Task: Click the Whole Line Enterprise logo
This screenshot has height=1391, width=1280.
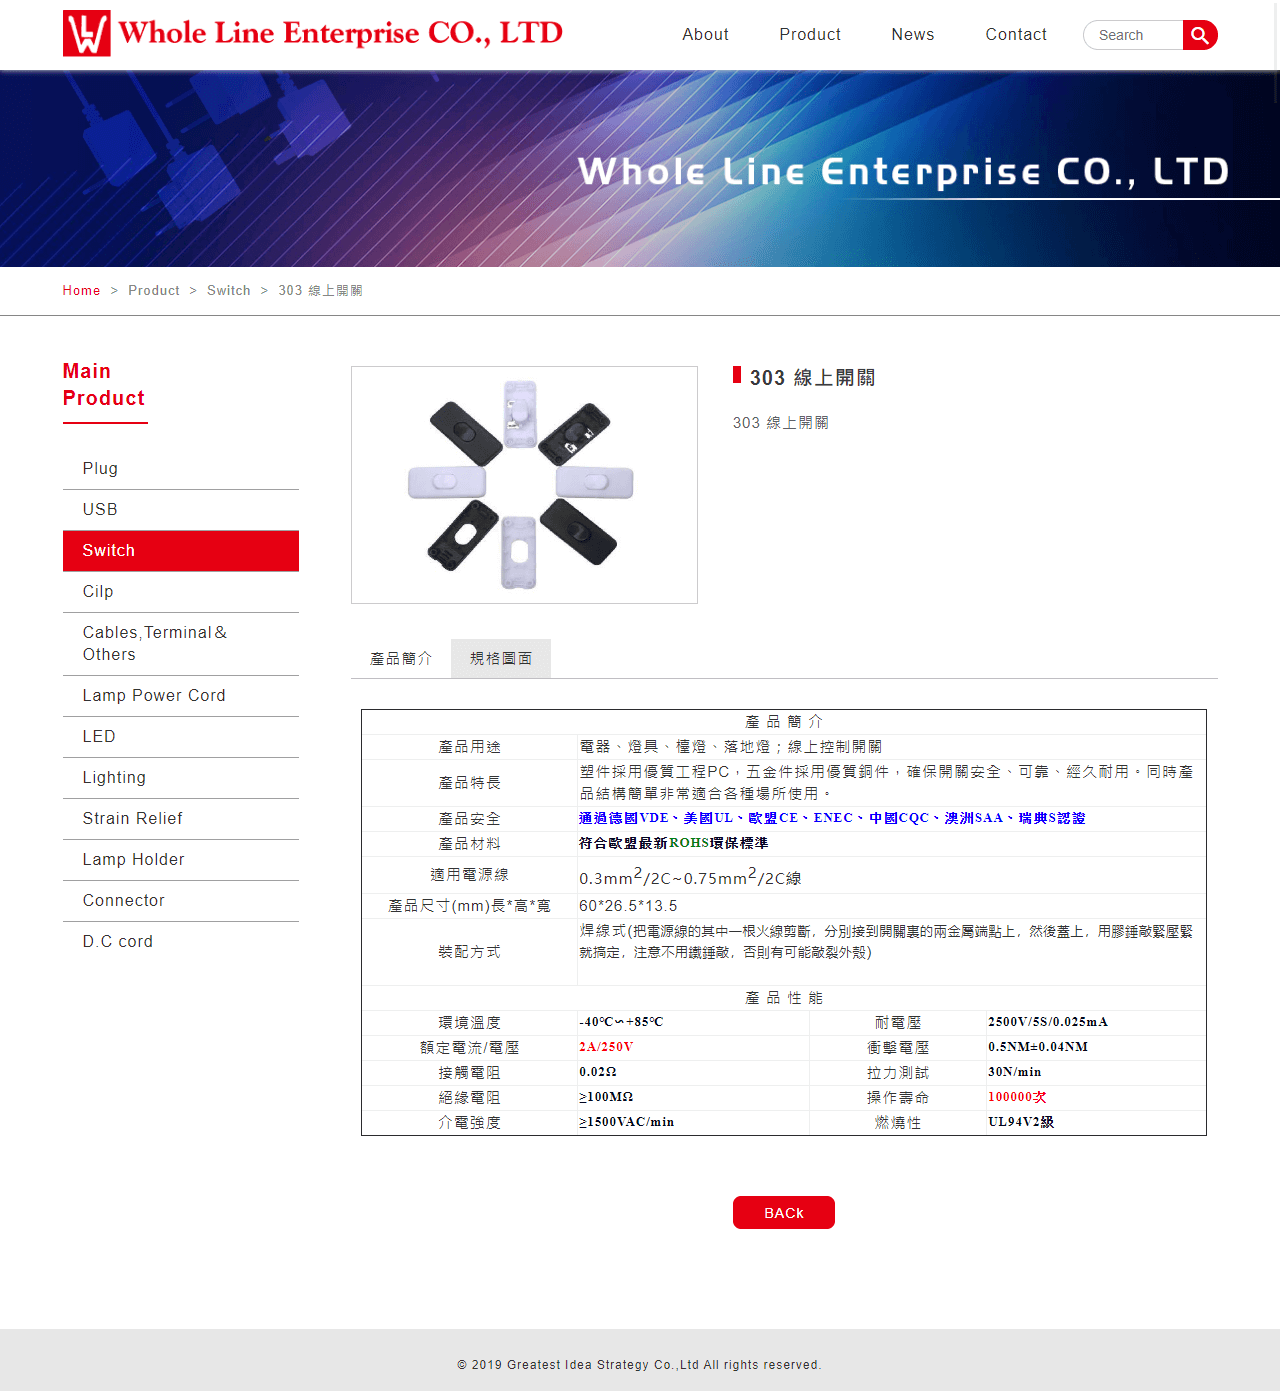Action: pos(313,33)
